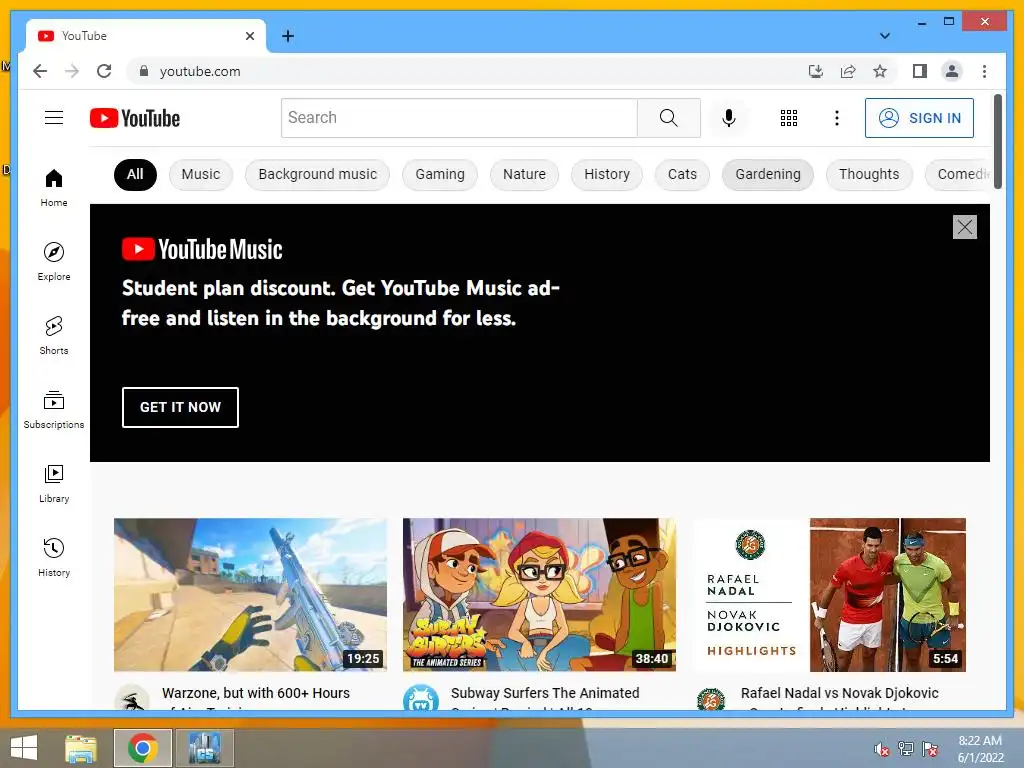Open the Warzone 600+ Hours title
The image size is (1024, 768).
tap(256, 694)
